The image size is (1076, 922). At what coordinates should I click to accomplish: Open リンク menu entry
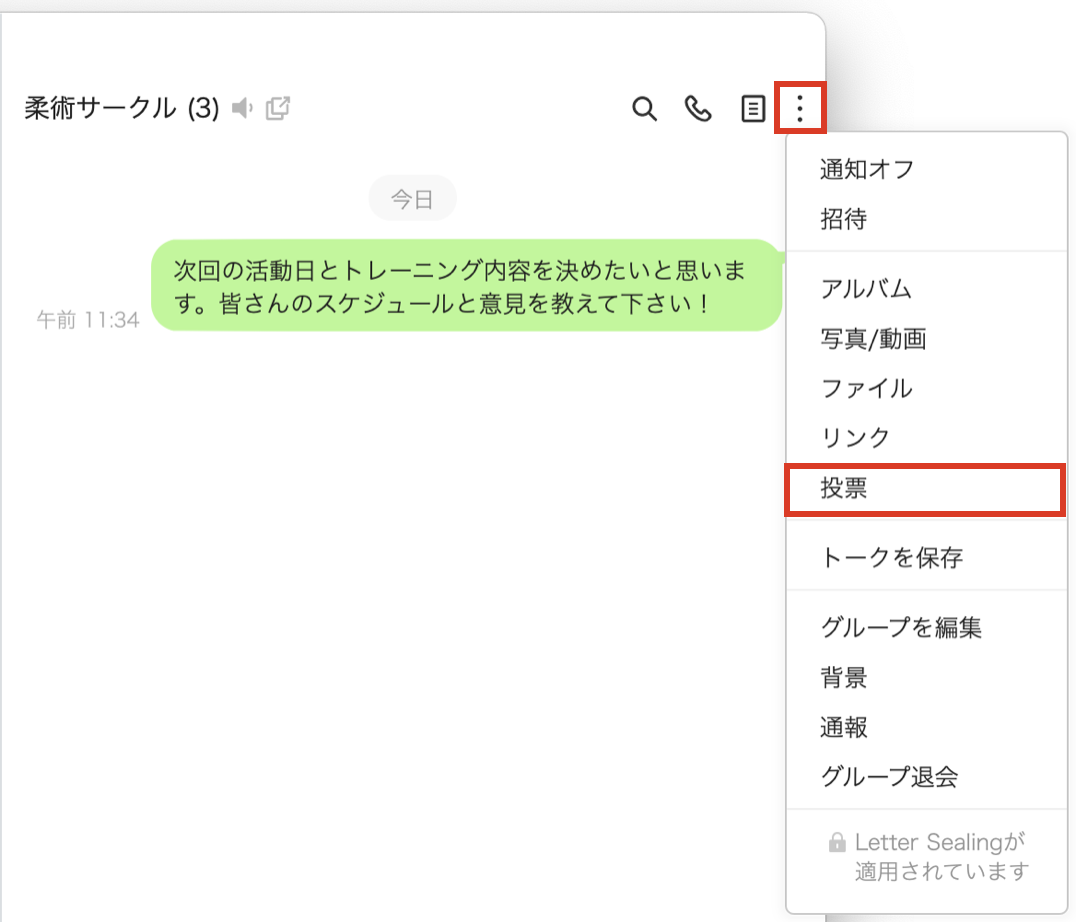pos(926,438)
